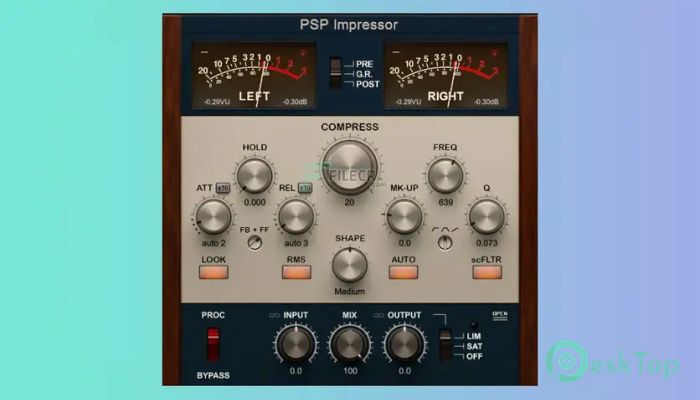The image size is (700, 400).
Task: Click the OUTPUT level knob
Action: [x=404, y=344]
